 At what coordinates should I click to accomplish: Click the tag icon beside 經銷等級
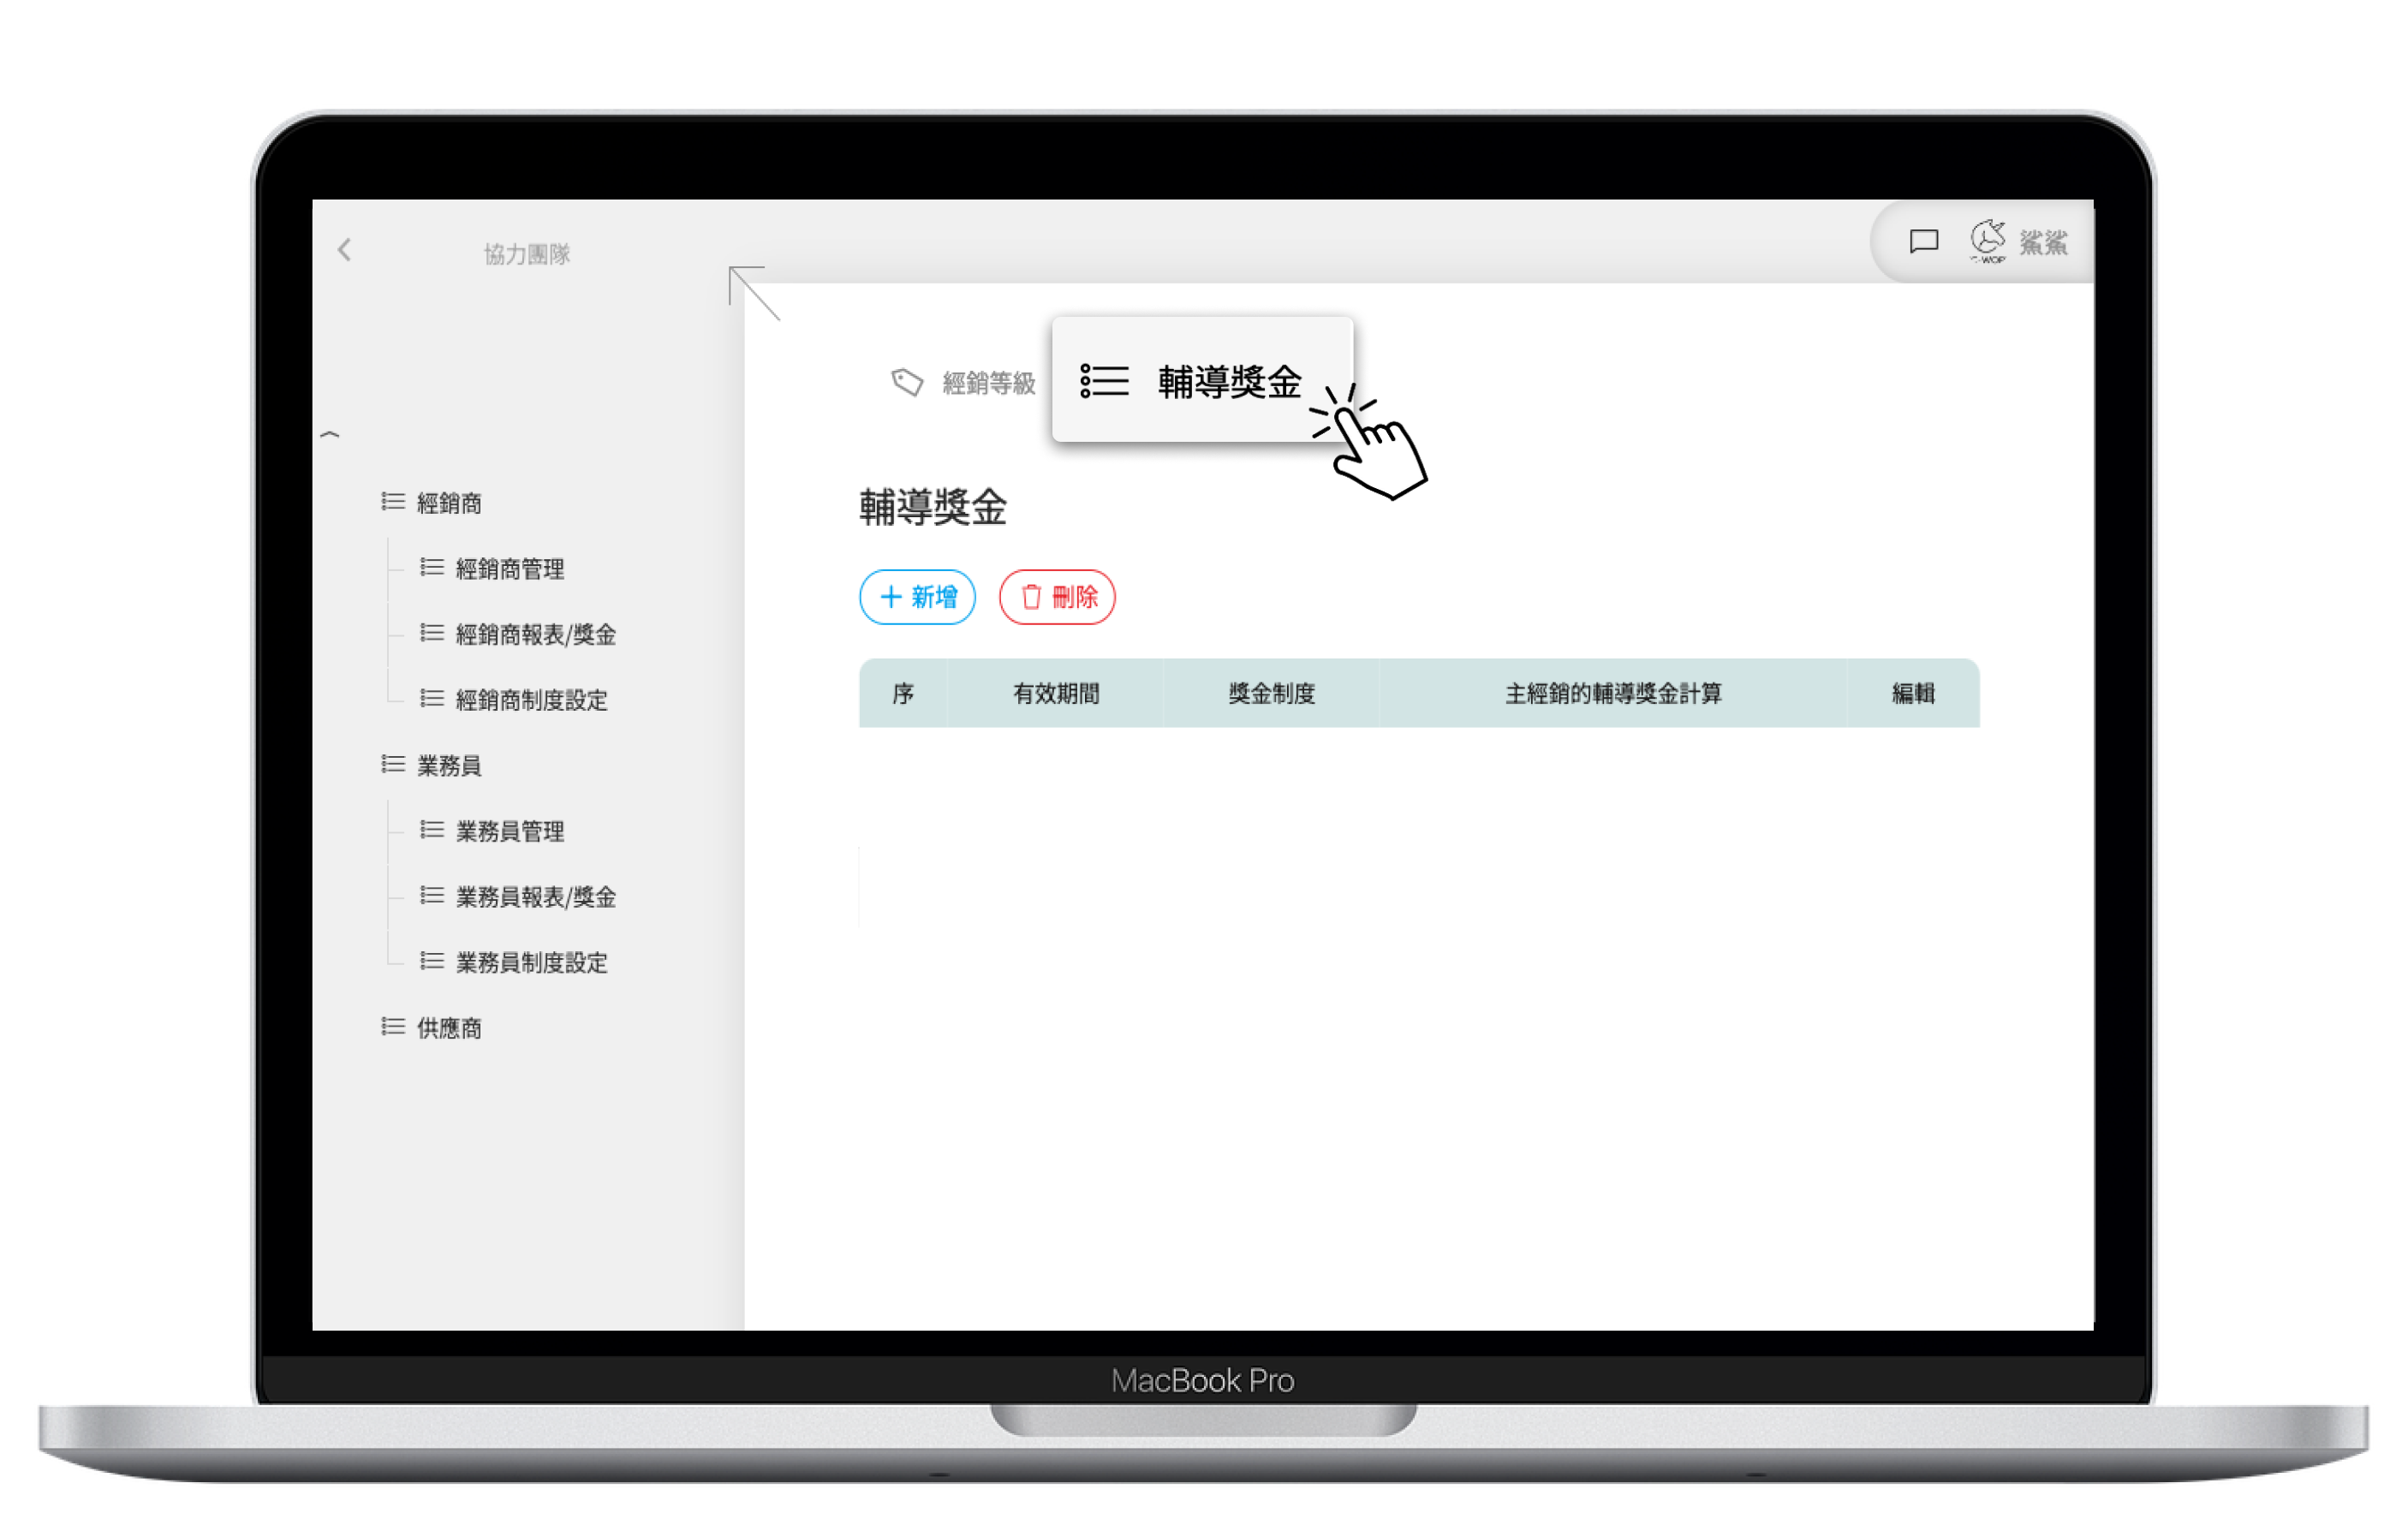tap(907, 382)
